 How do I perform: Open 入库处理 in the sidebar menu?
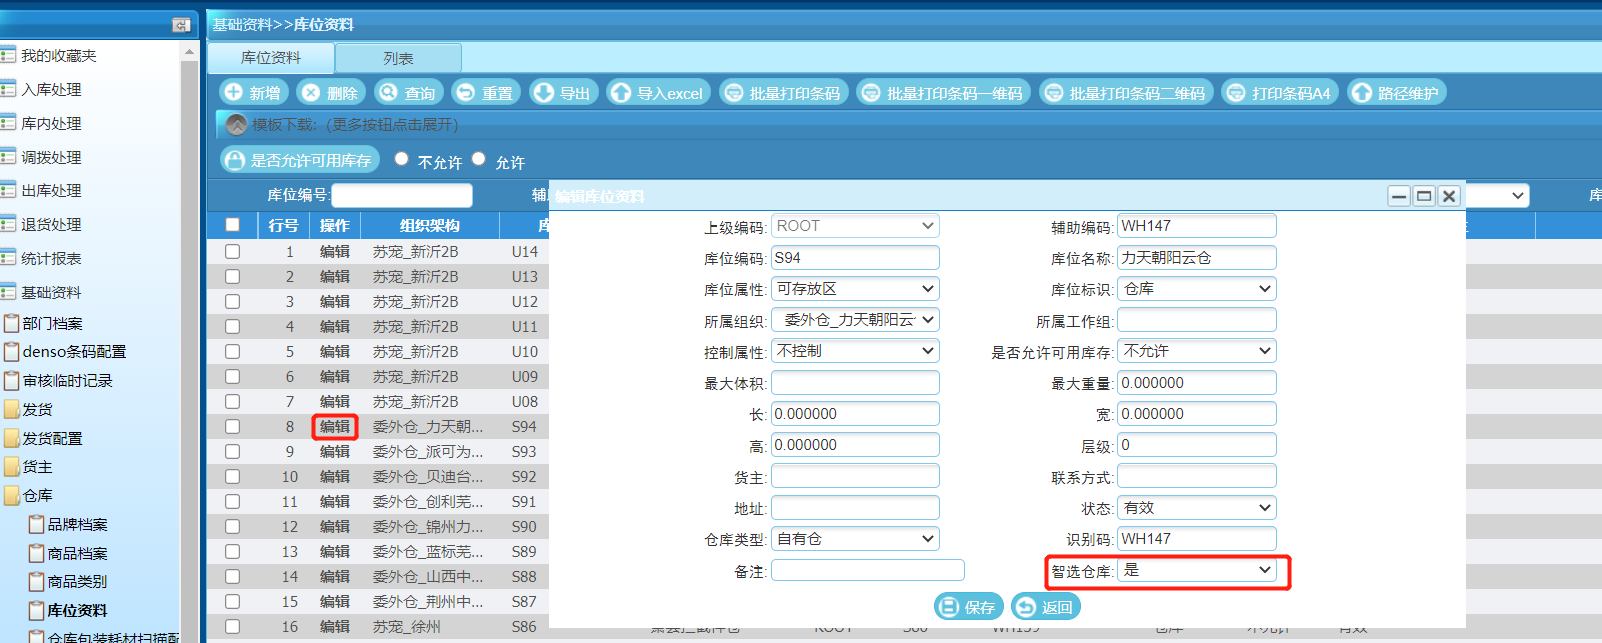tap(51, 89)
